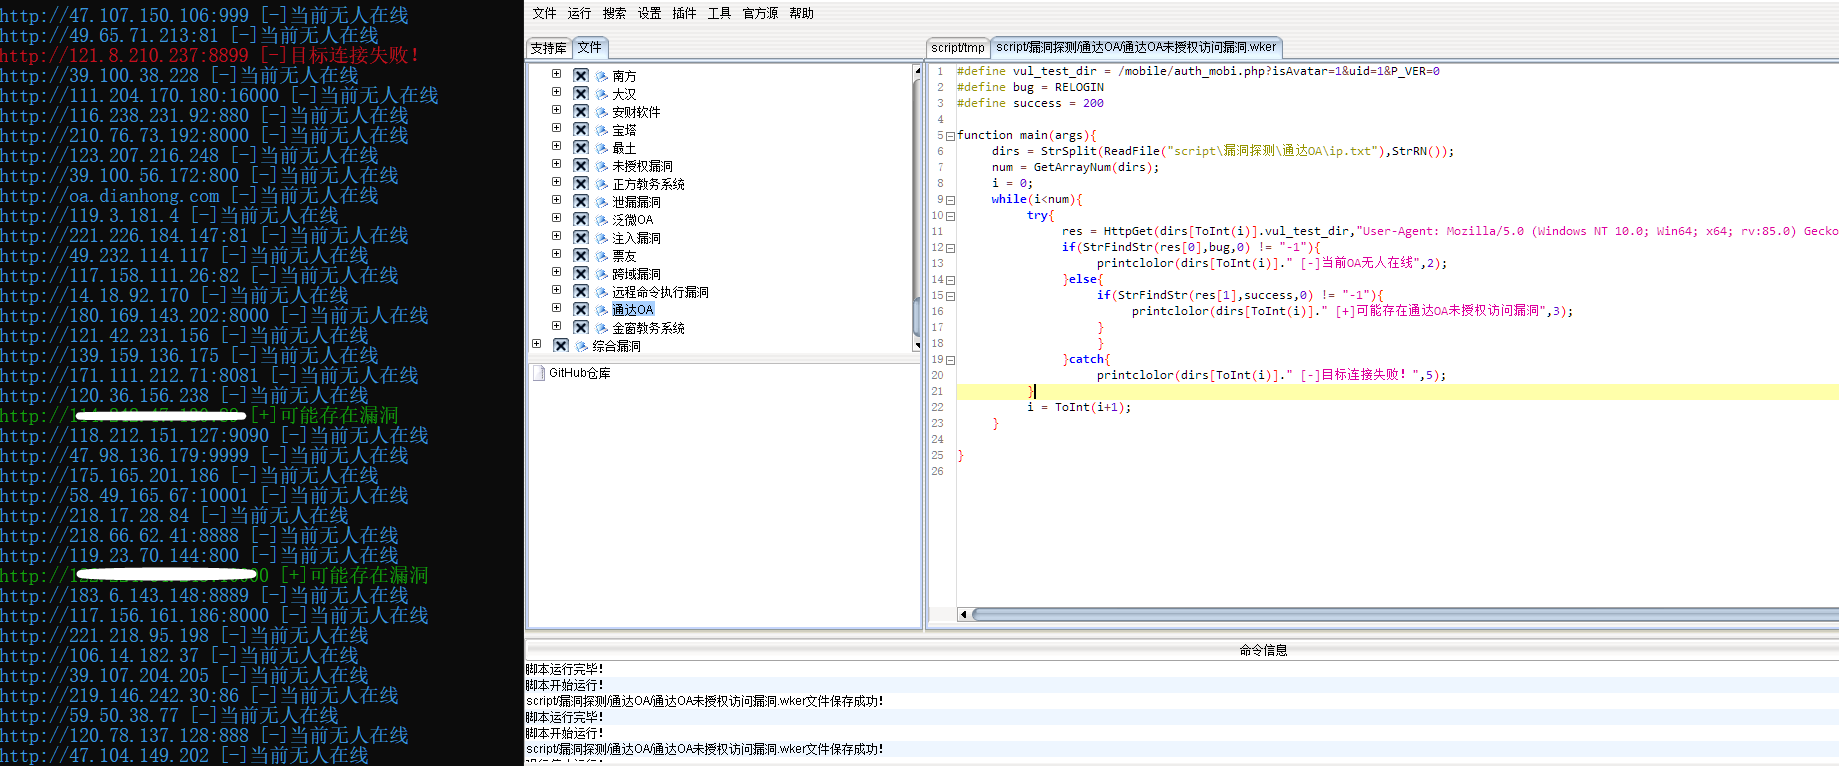1839x766 pixels.
Task: Expand the 最土 tree node
Action: pyautogui.click(x=557, y=146)
